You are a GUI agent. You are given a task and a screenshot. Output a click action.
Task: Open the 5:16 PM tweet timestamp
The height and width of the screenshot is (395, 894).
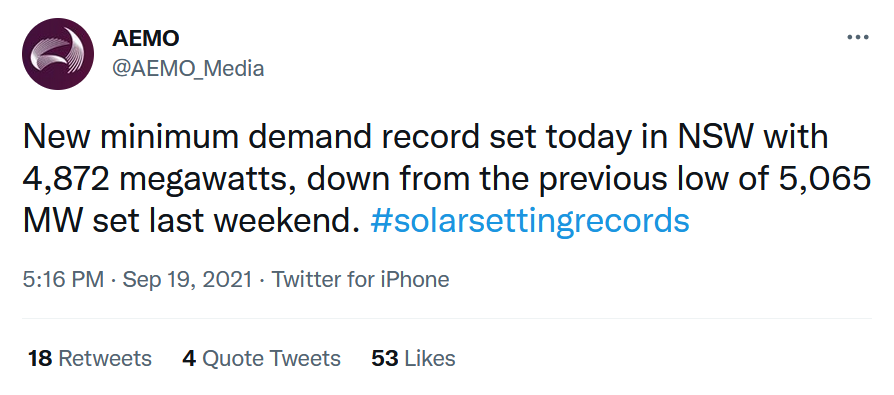(63, 279)
